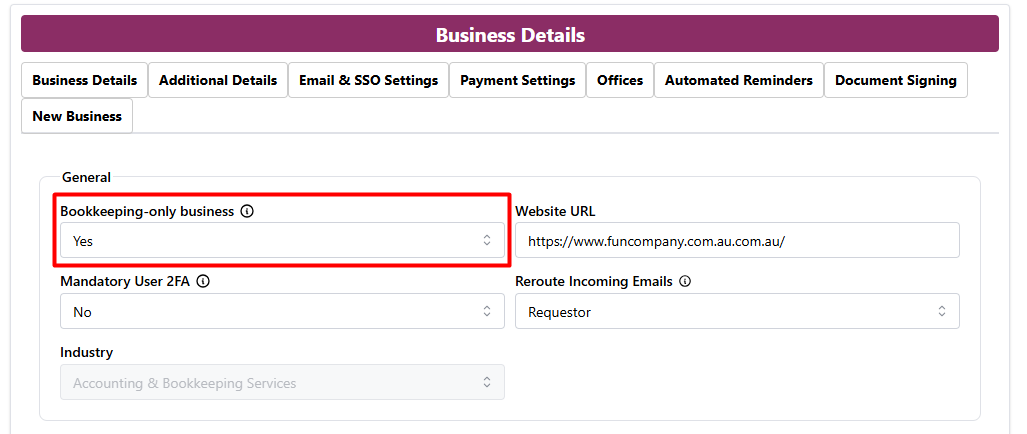Click the Bookkeeping-only business dropdown arrows
The width and height of the screenshot is (1027, 434).
click(487, 240)
